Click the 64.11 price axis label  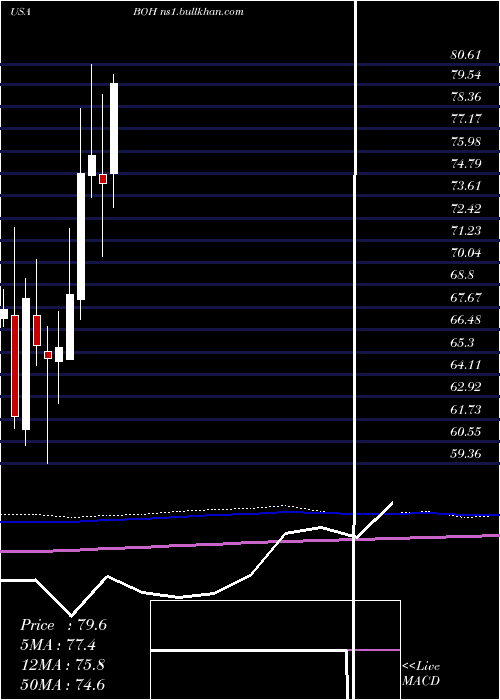pyautogui.click(x=466, y=364)
